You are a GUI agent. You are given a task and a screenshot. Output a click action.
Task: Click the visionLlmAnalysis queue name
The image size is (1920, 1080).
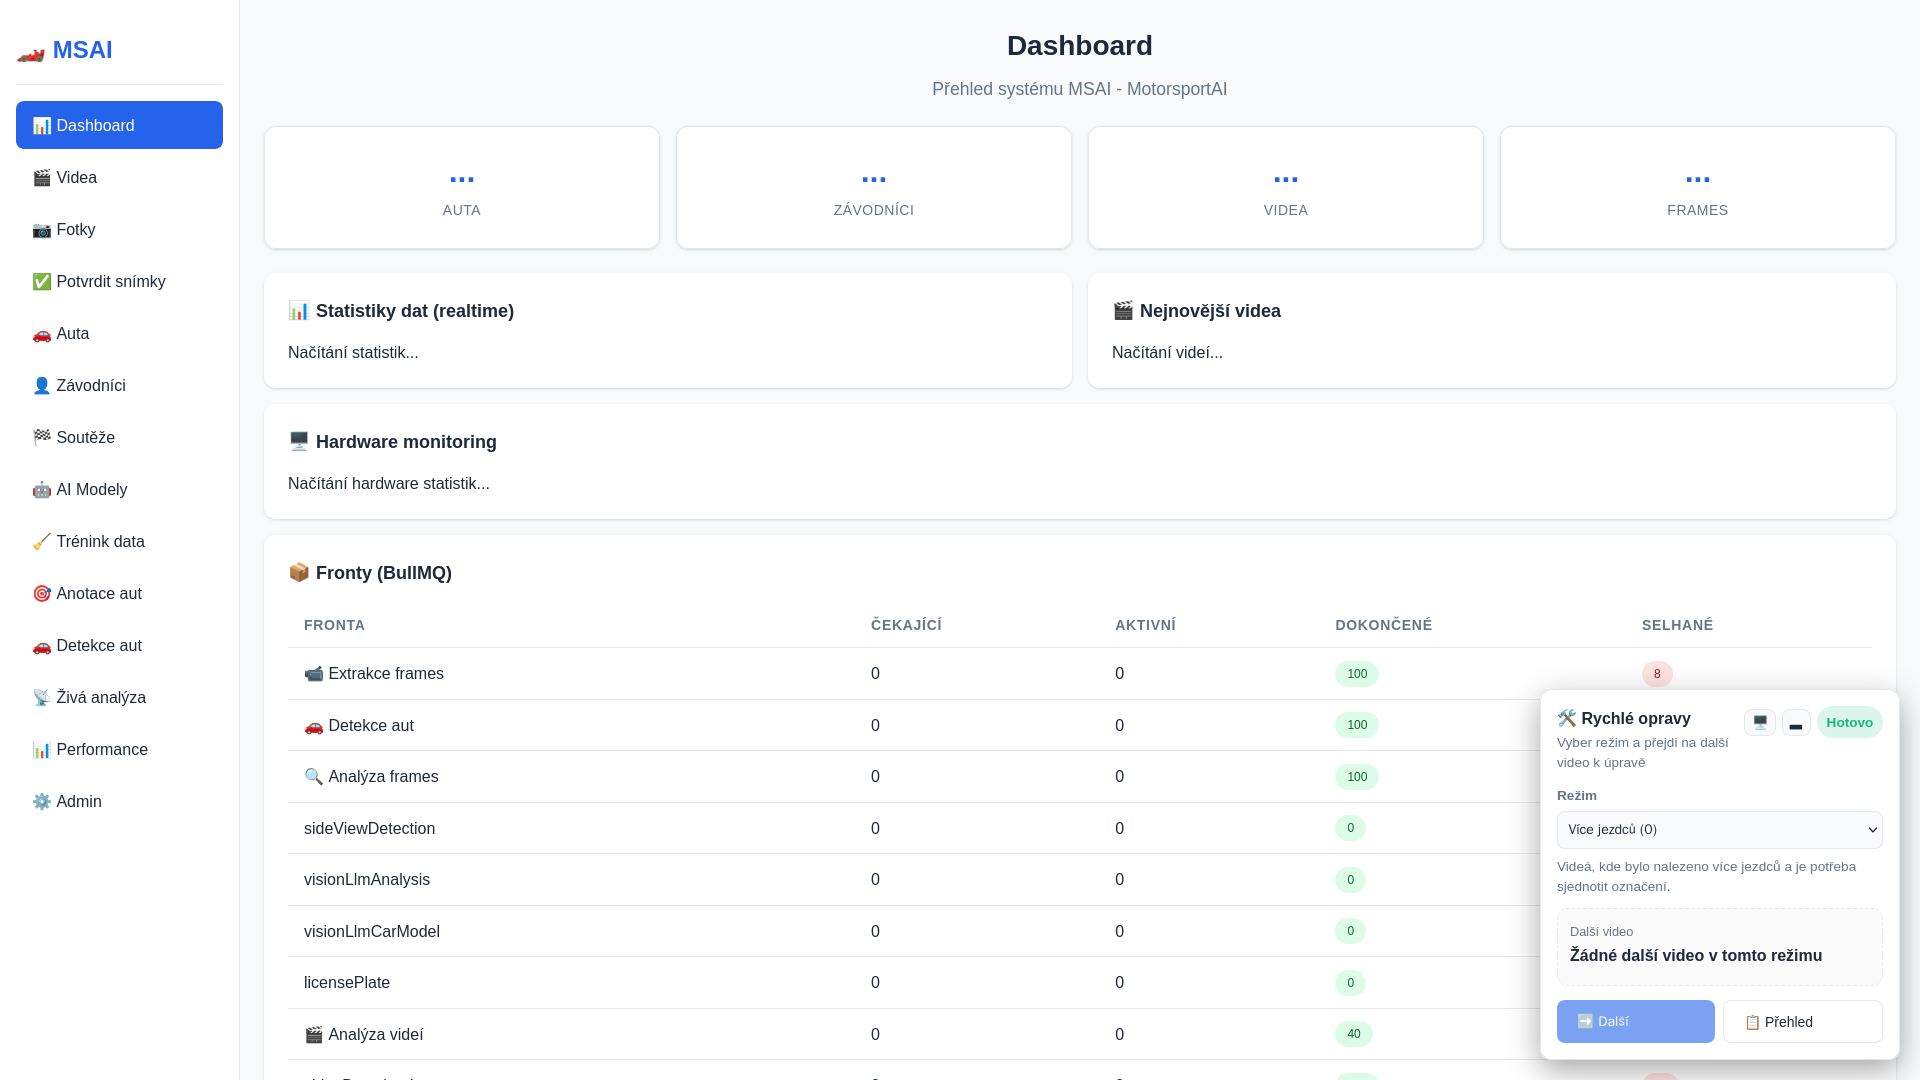click(367, 880)
